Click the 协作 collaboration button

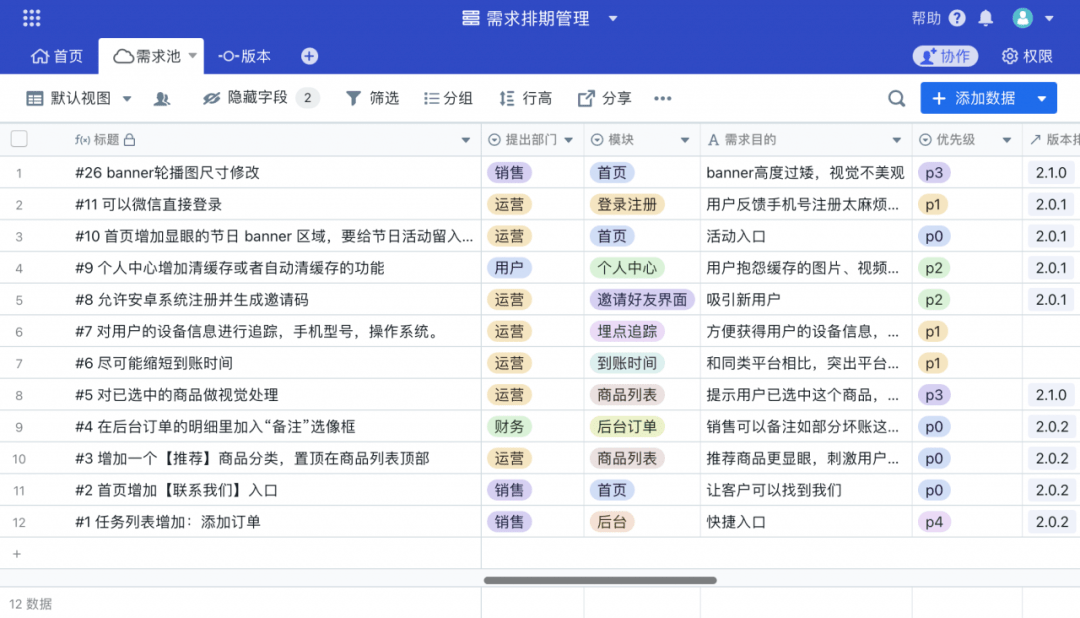[945, 56]
